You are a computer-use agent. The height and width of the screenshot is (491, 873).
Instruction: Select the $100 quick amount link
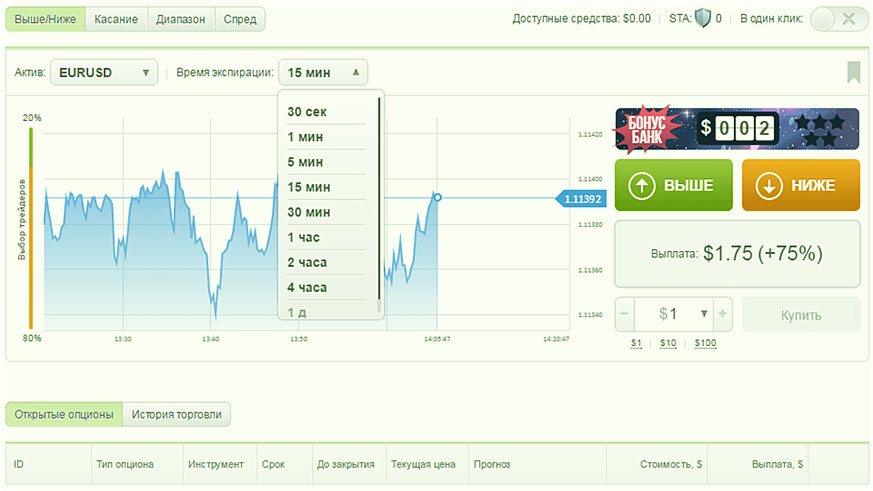click(x=704, y=344)
